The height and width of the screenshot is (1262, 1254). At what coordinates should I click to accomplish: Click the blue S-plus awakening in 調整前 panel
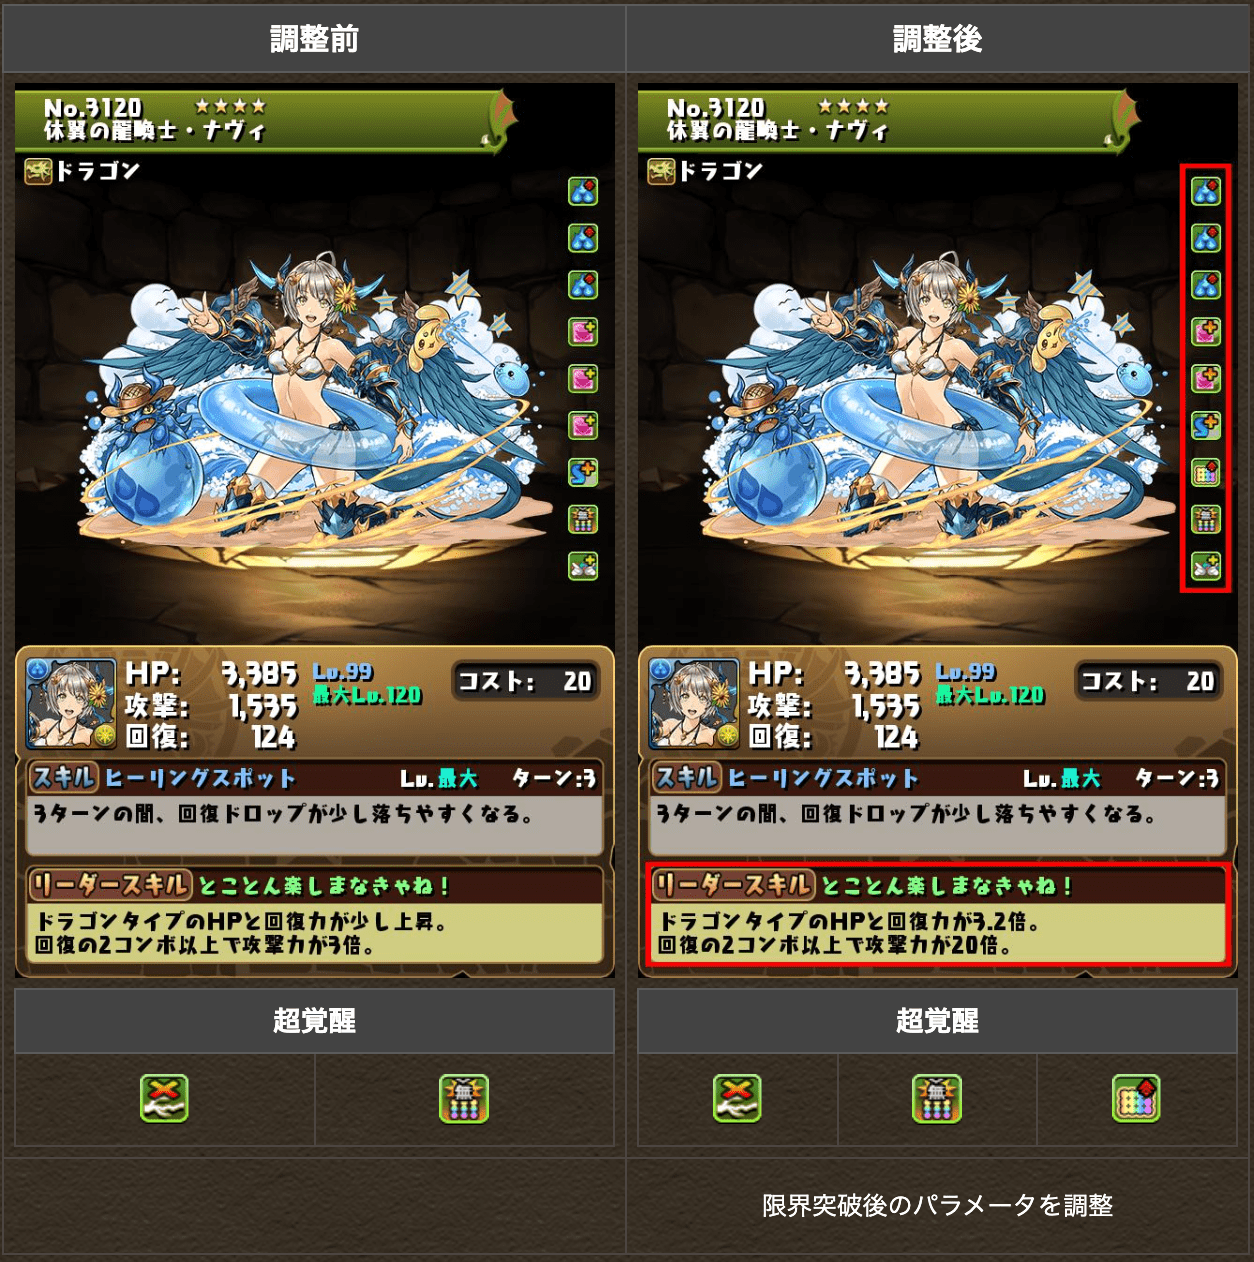(x=583, y=472)
